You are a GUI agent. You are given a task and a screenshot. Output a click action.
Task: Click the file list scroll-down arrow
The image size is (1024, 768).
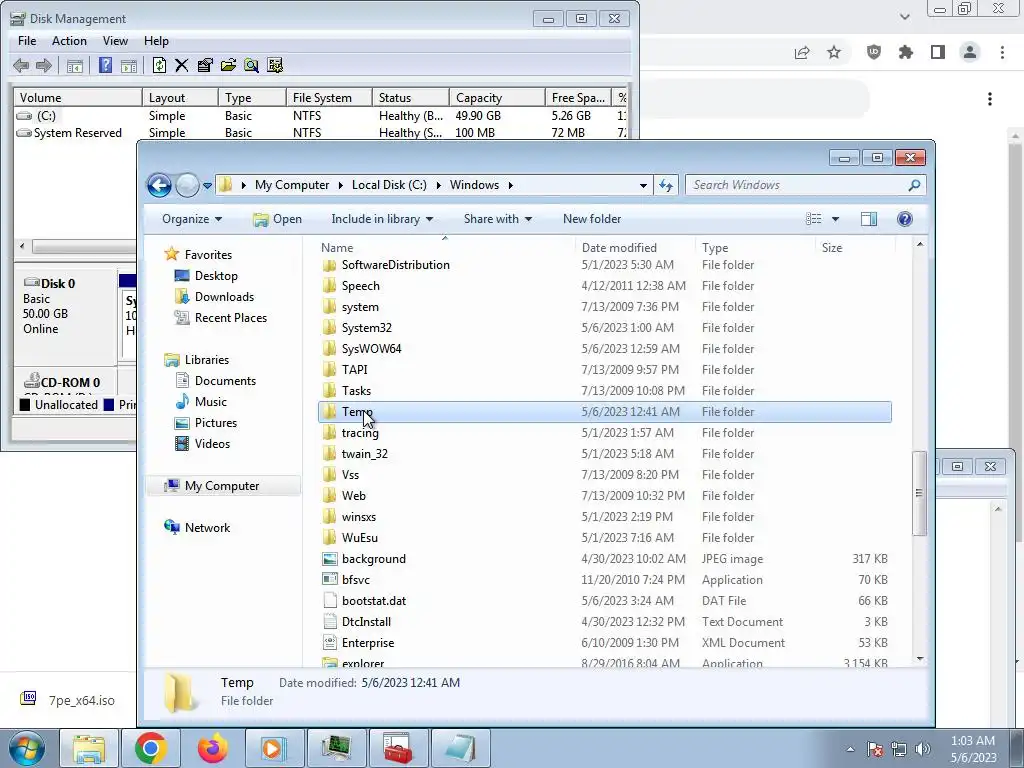920,659
